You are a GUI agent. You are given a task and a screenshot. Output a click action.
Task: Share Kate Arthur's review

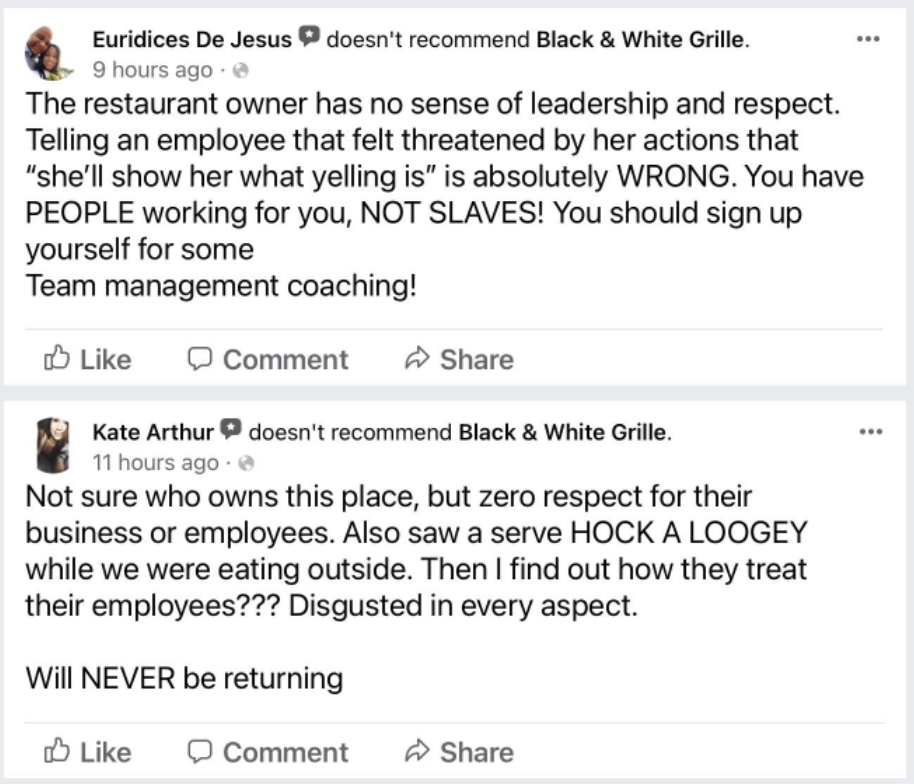(459, 752)
